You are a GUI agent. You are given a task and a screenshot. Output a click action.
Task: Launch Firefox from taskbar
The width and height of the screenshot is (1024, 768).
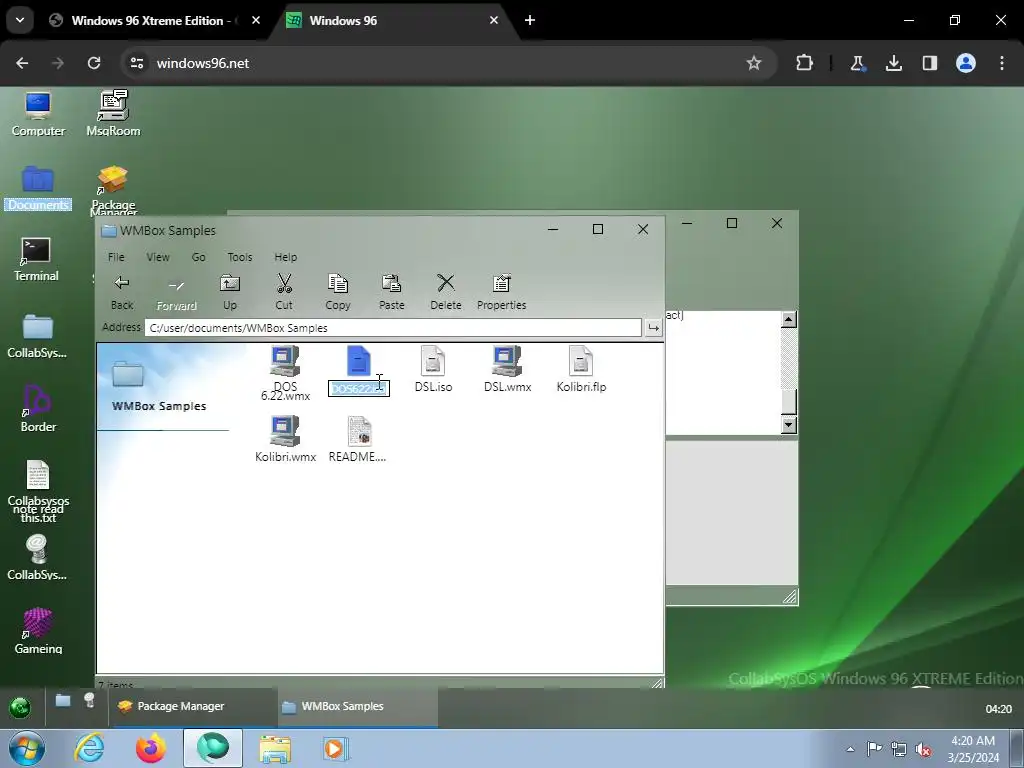[x=151, y=748]
